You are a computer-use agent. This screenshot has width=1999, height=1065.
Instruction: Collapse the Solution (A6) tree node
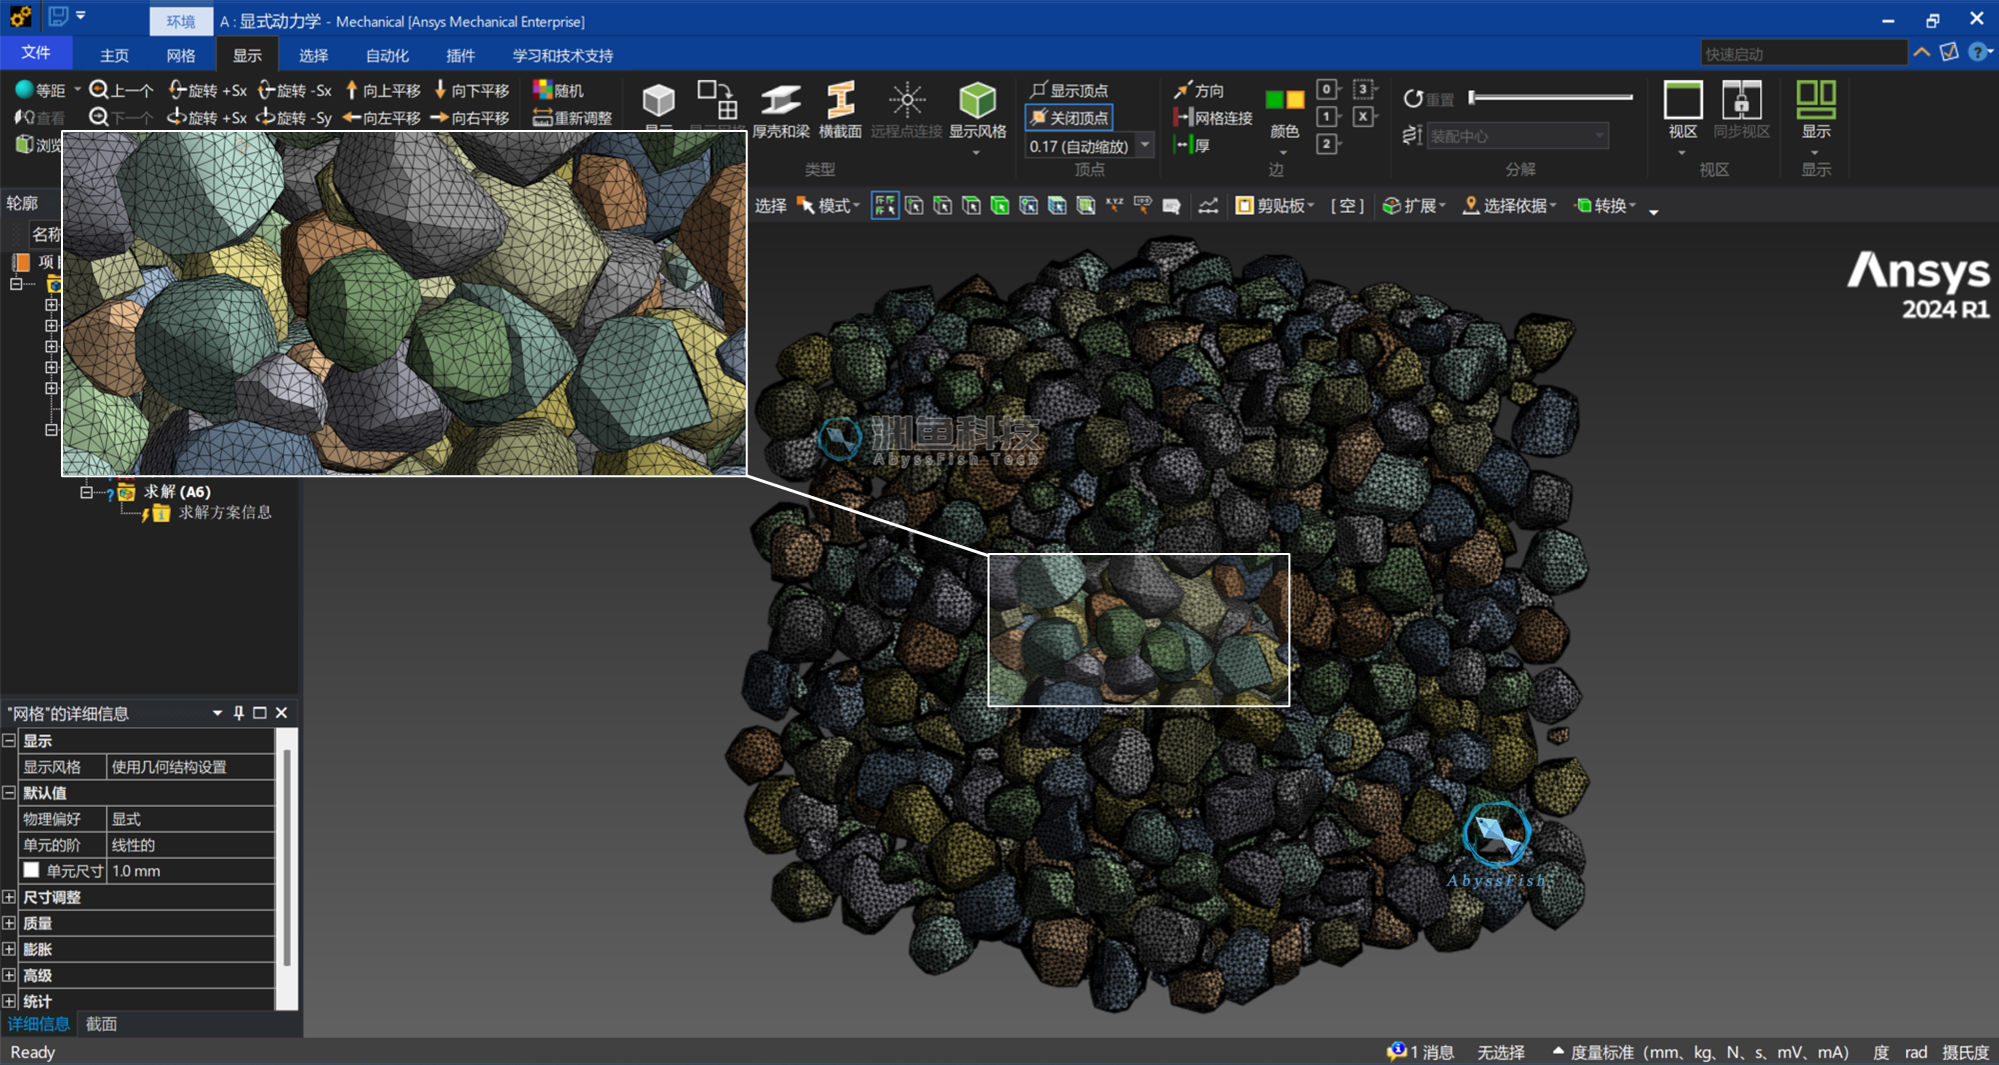point(86,492)
